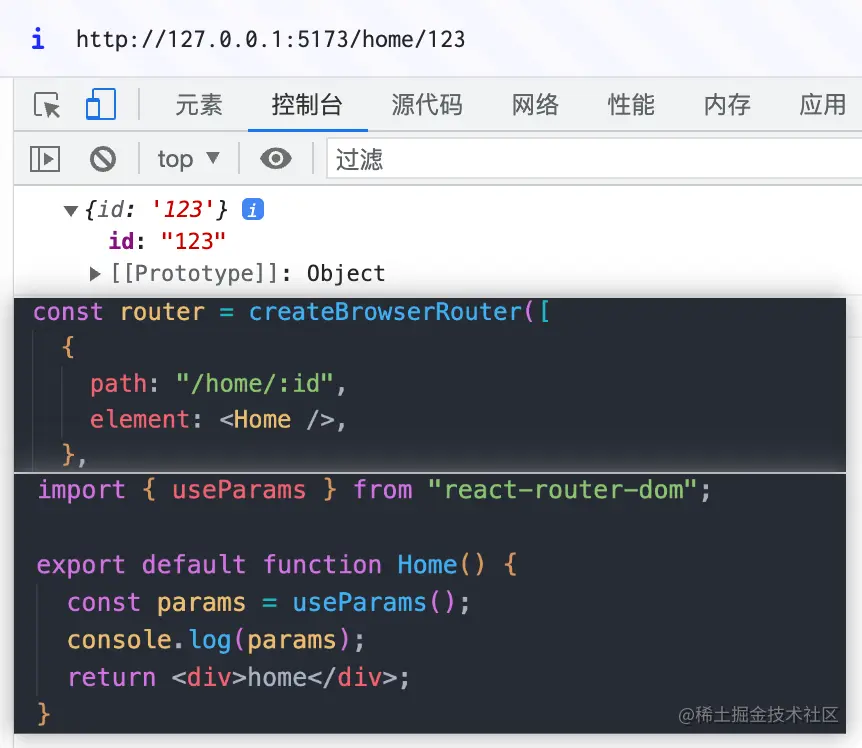Click the createBrowserRouter code text

(385, 312)
